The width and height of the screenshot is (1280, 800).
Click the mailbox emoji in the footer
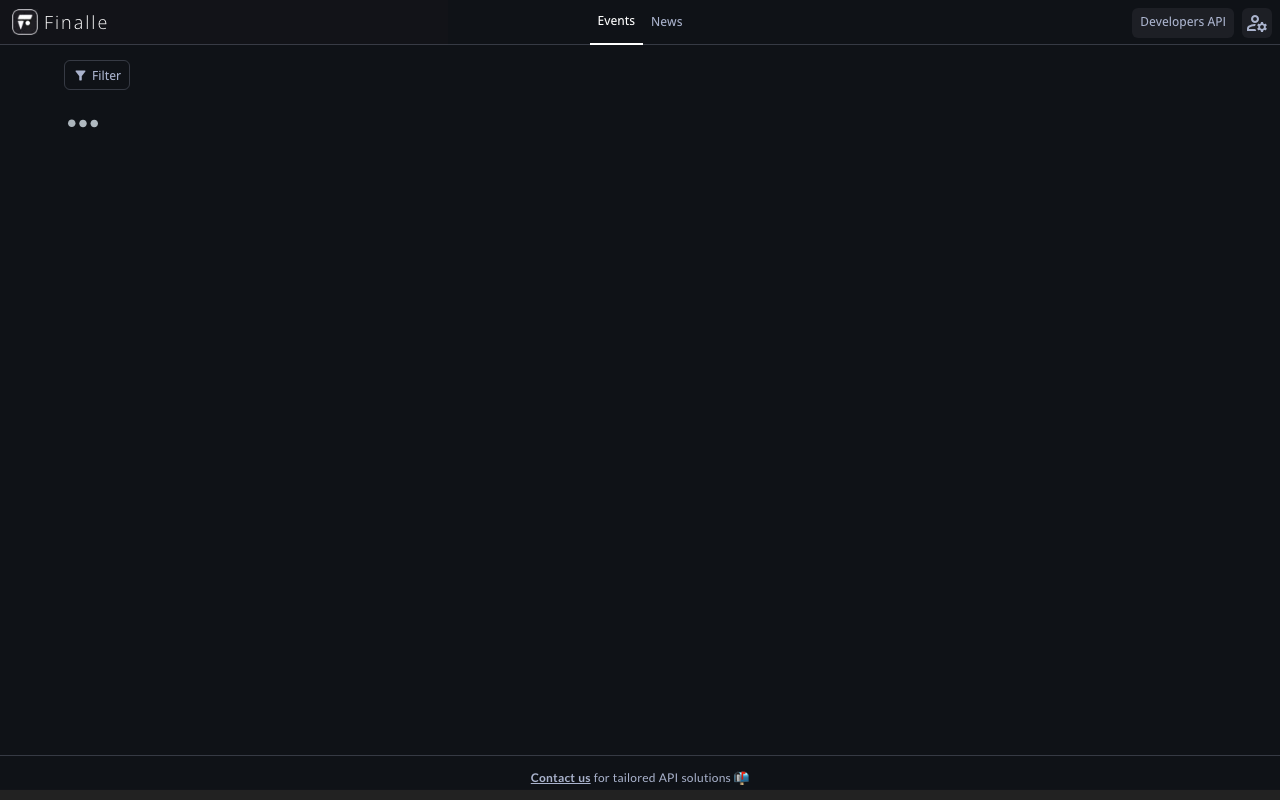(x=741, y=778)
